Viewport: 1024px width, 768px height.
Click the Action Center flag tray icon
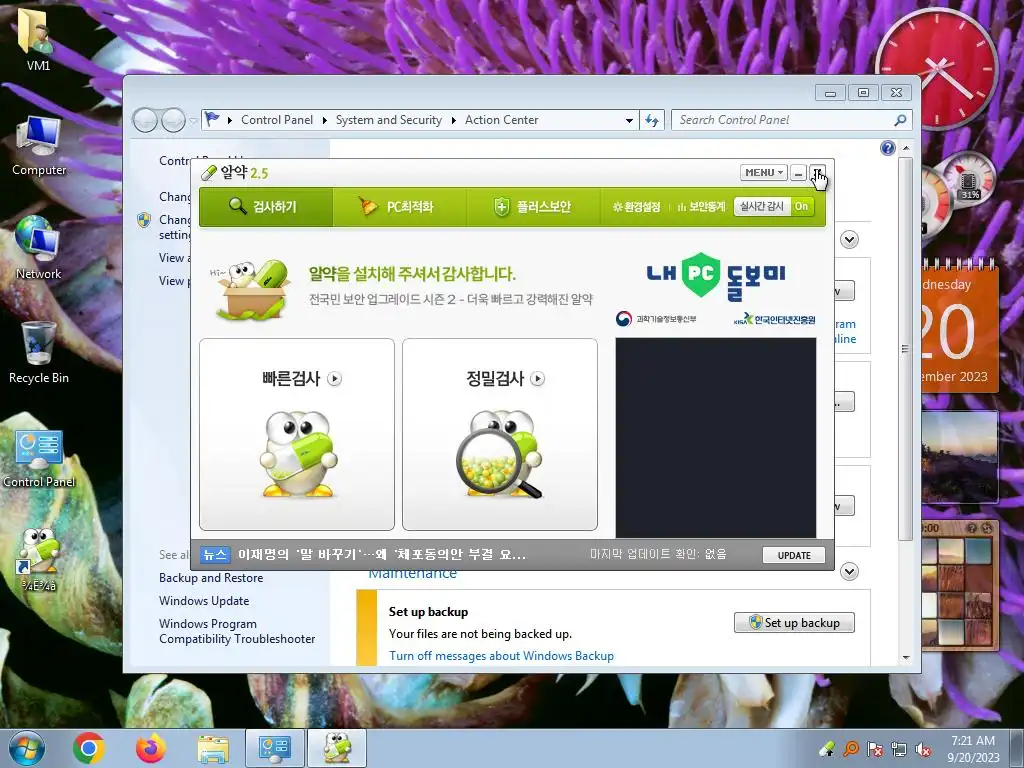[x=874, y=749]
